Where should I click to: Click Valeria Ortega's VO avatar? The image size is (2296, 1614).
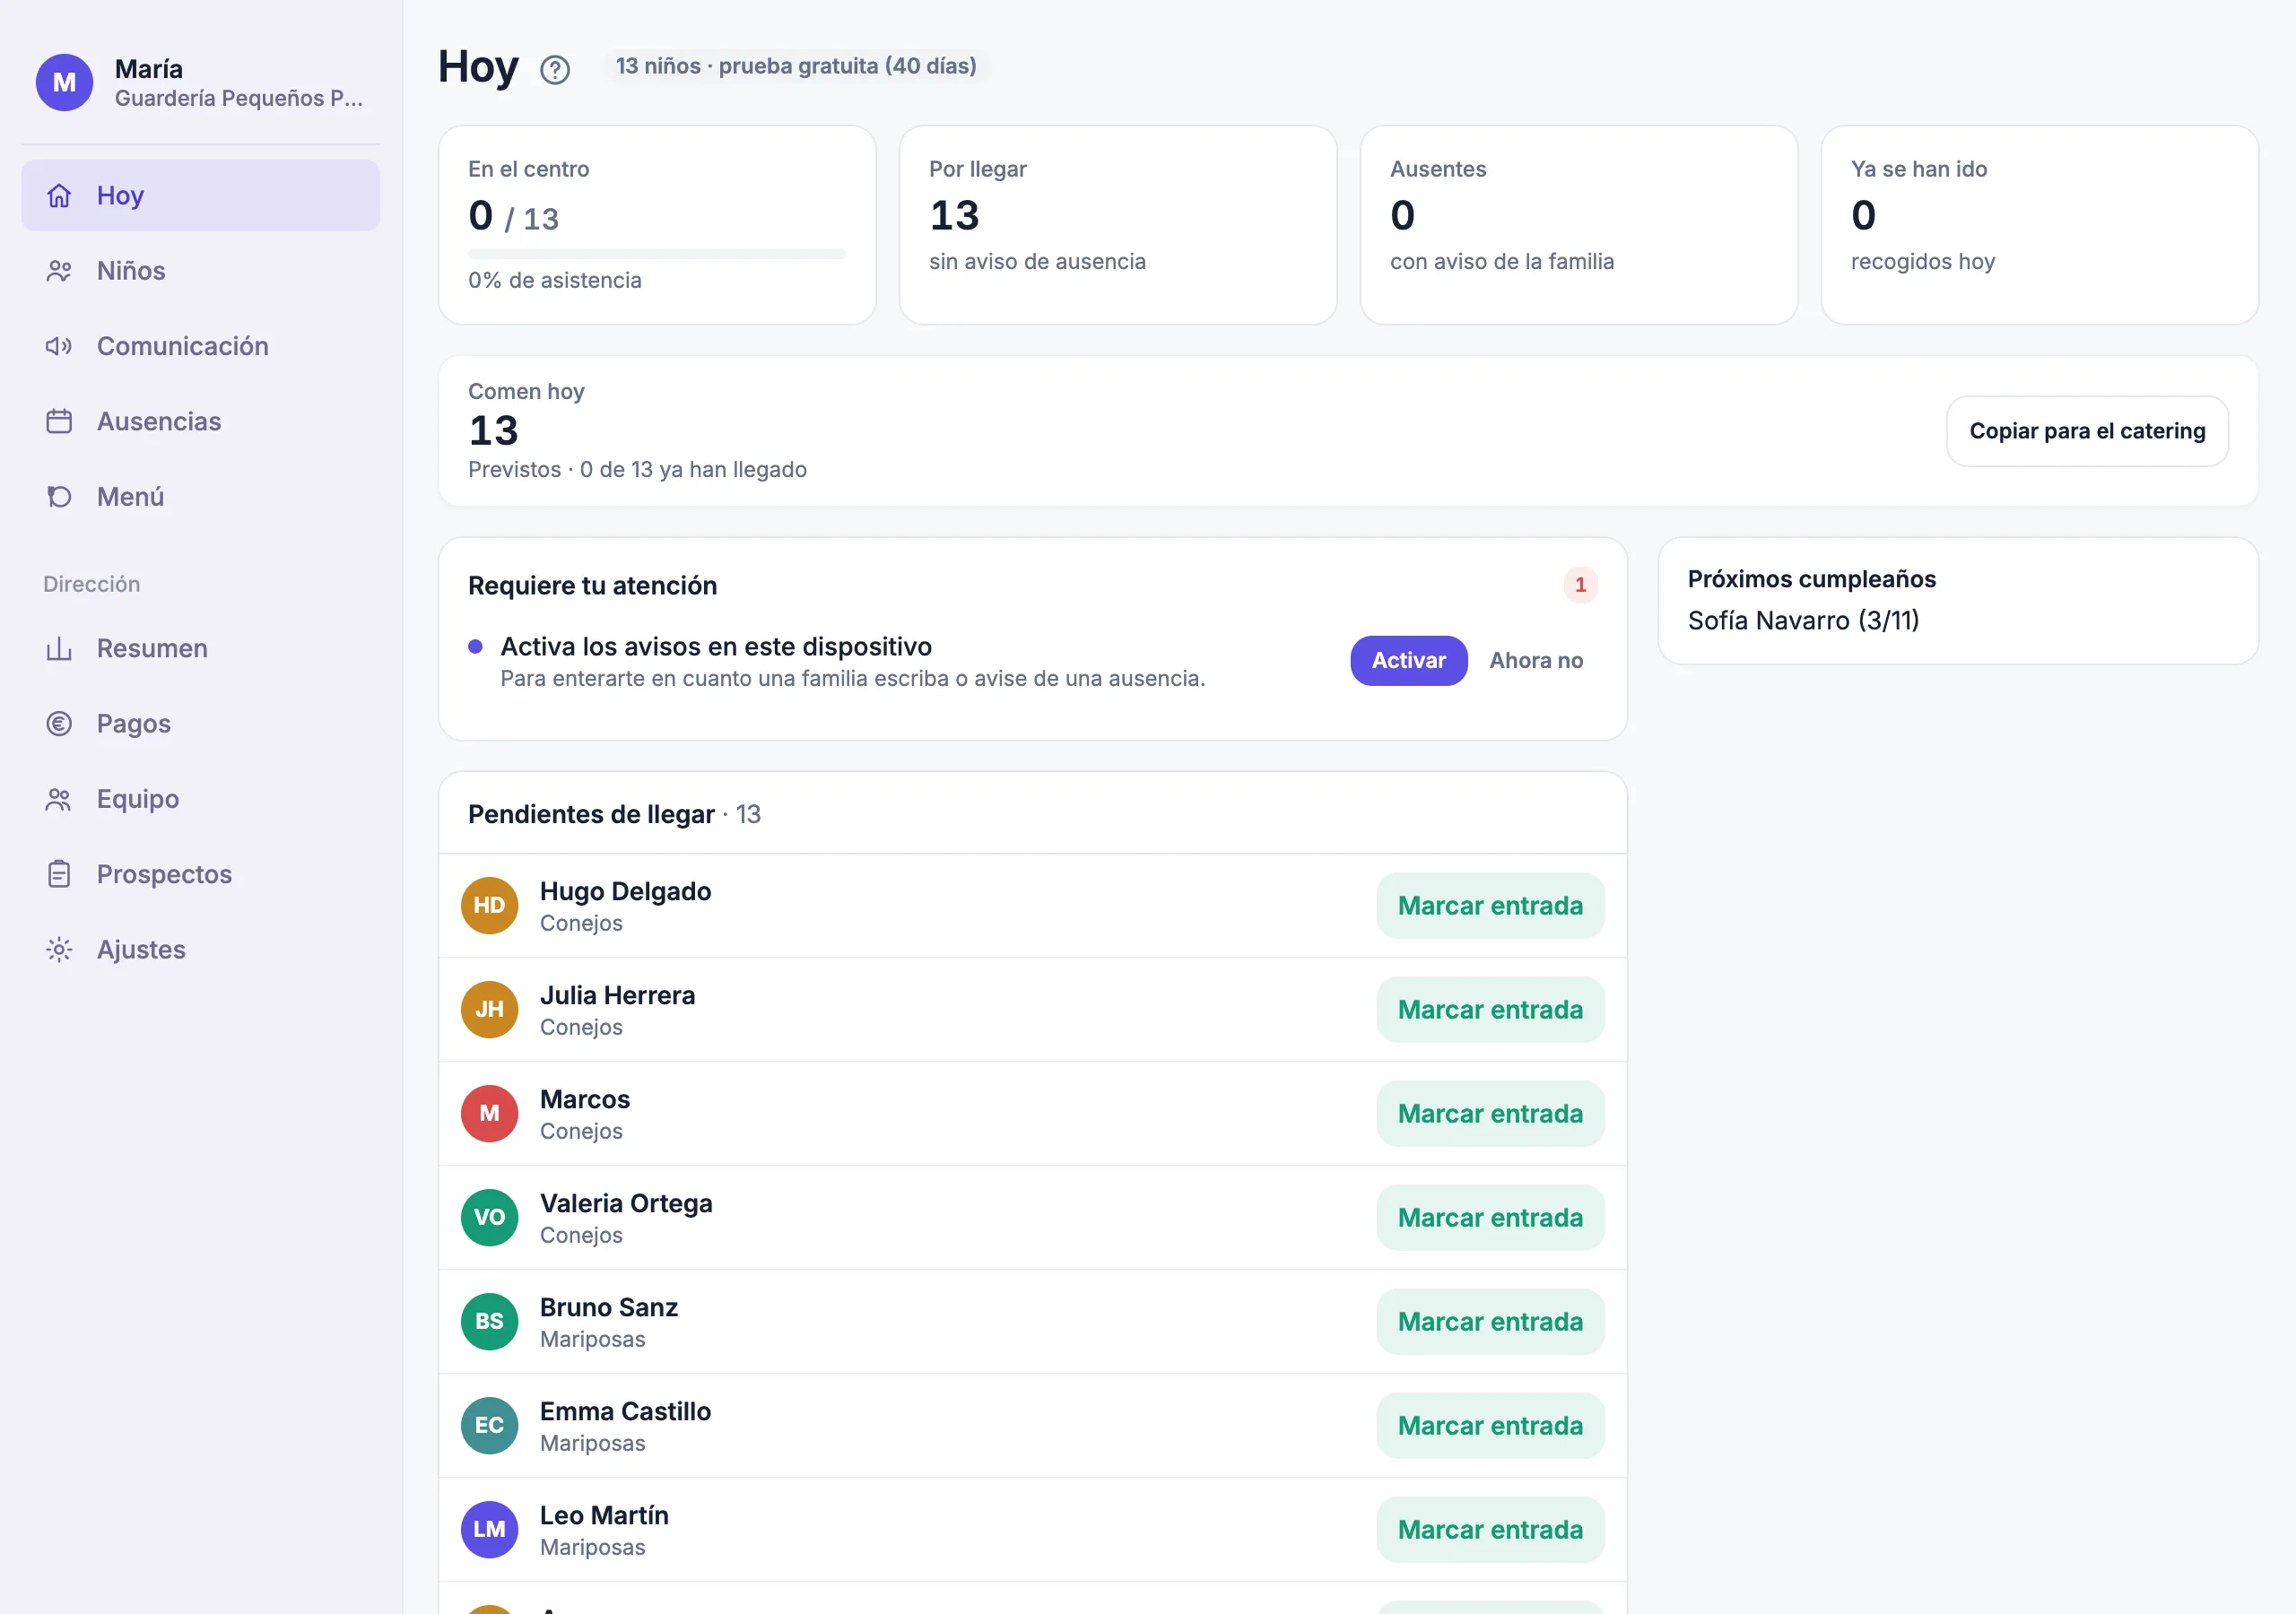tap(489, 1217)
